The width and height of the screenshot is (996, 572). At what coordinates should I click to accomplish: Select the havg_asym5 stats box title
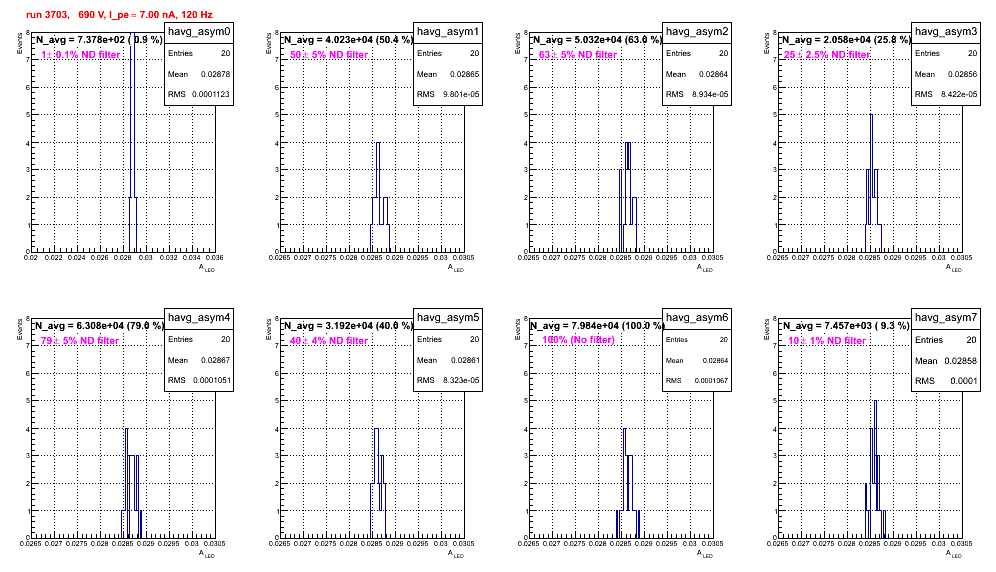448,318
